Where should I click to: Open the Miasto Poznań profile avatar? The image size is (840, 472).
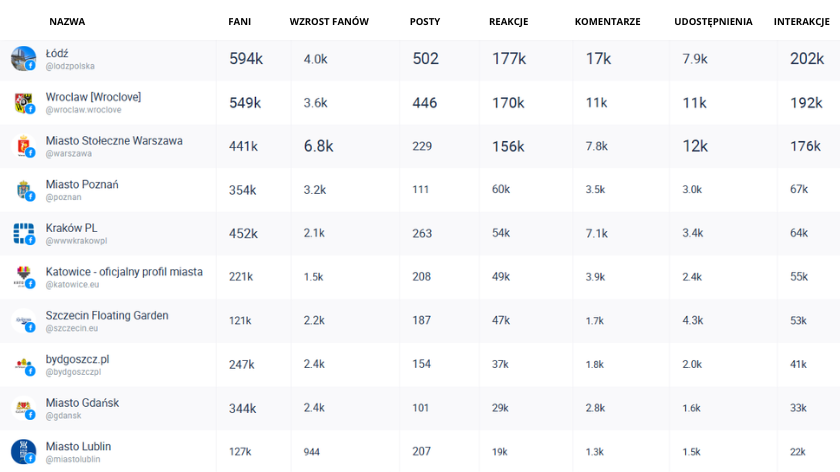pyautogui.click(x=24, y=190)
